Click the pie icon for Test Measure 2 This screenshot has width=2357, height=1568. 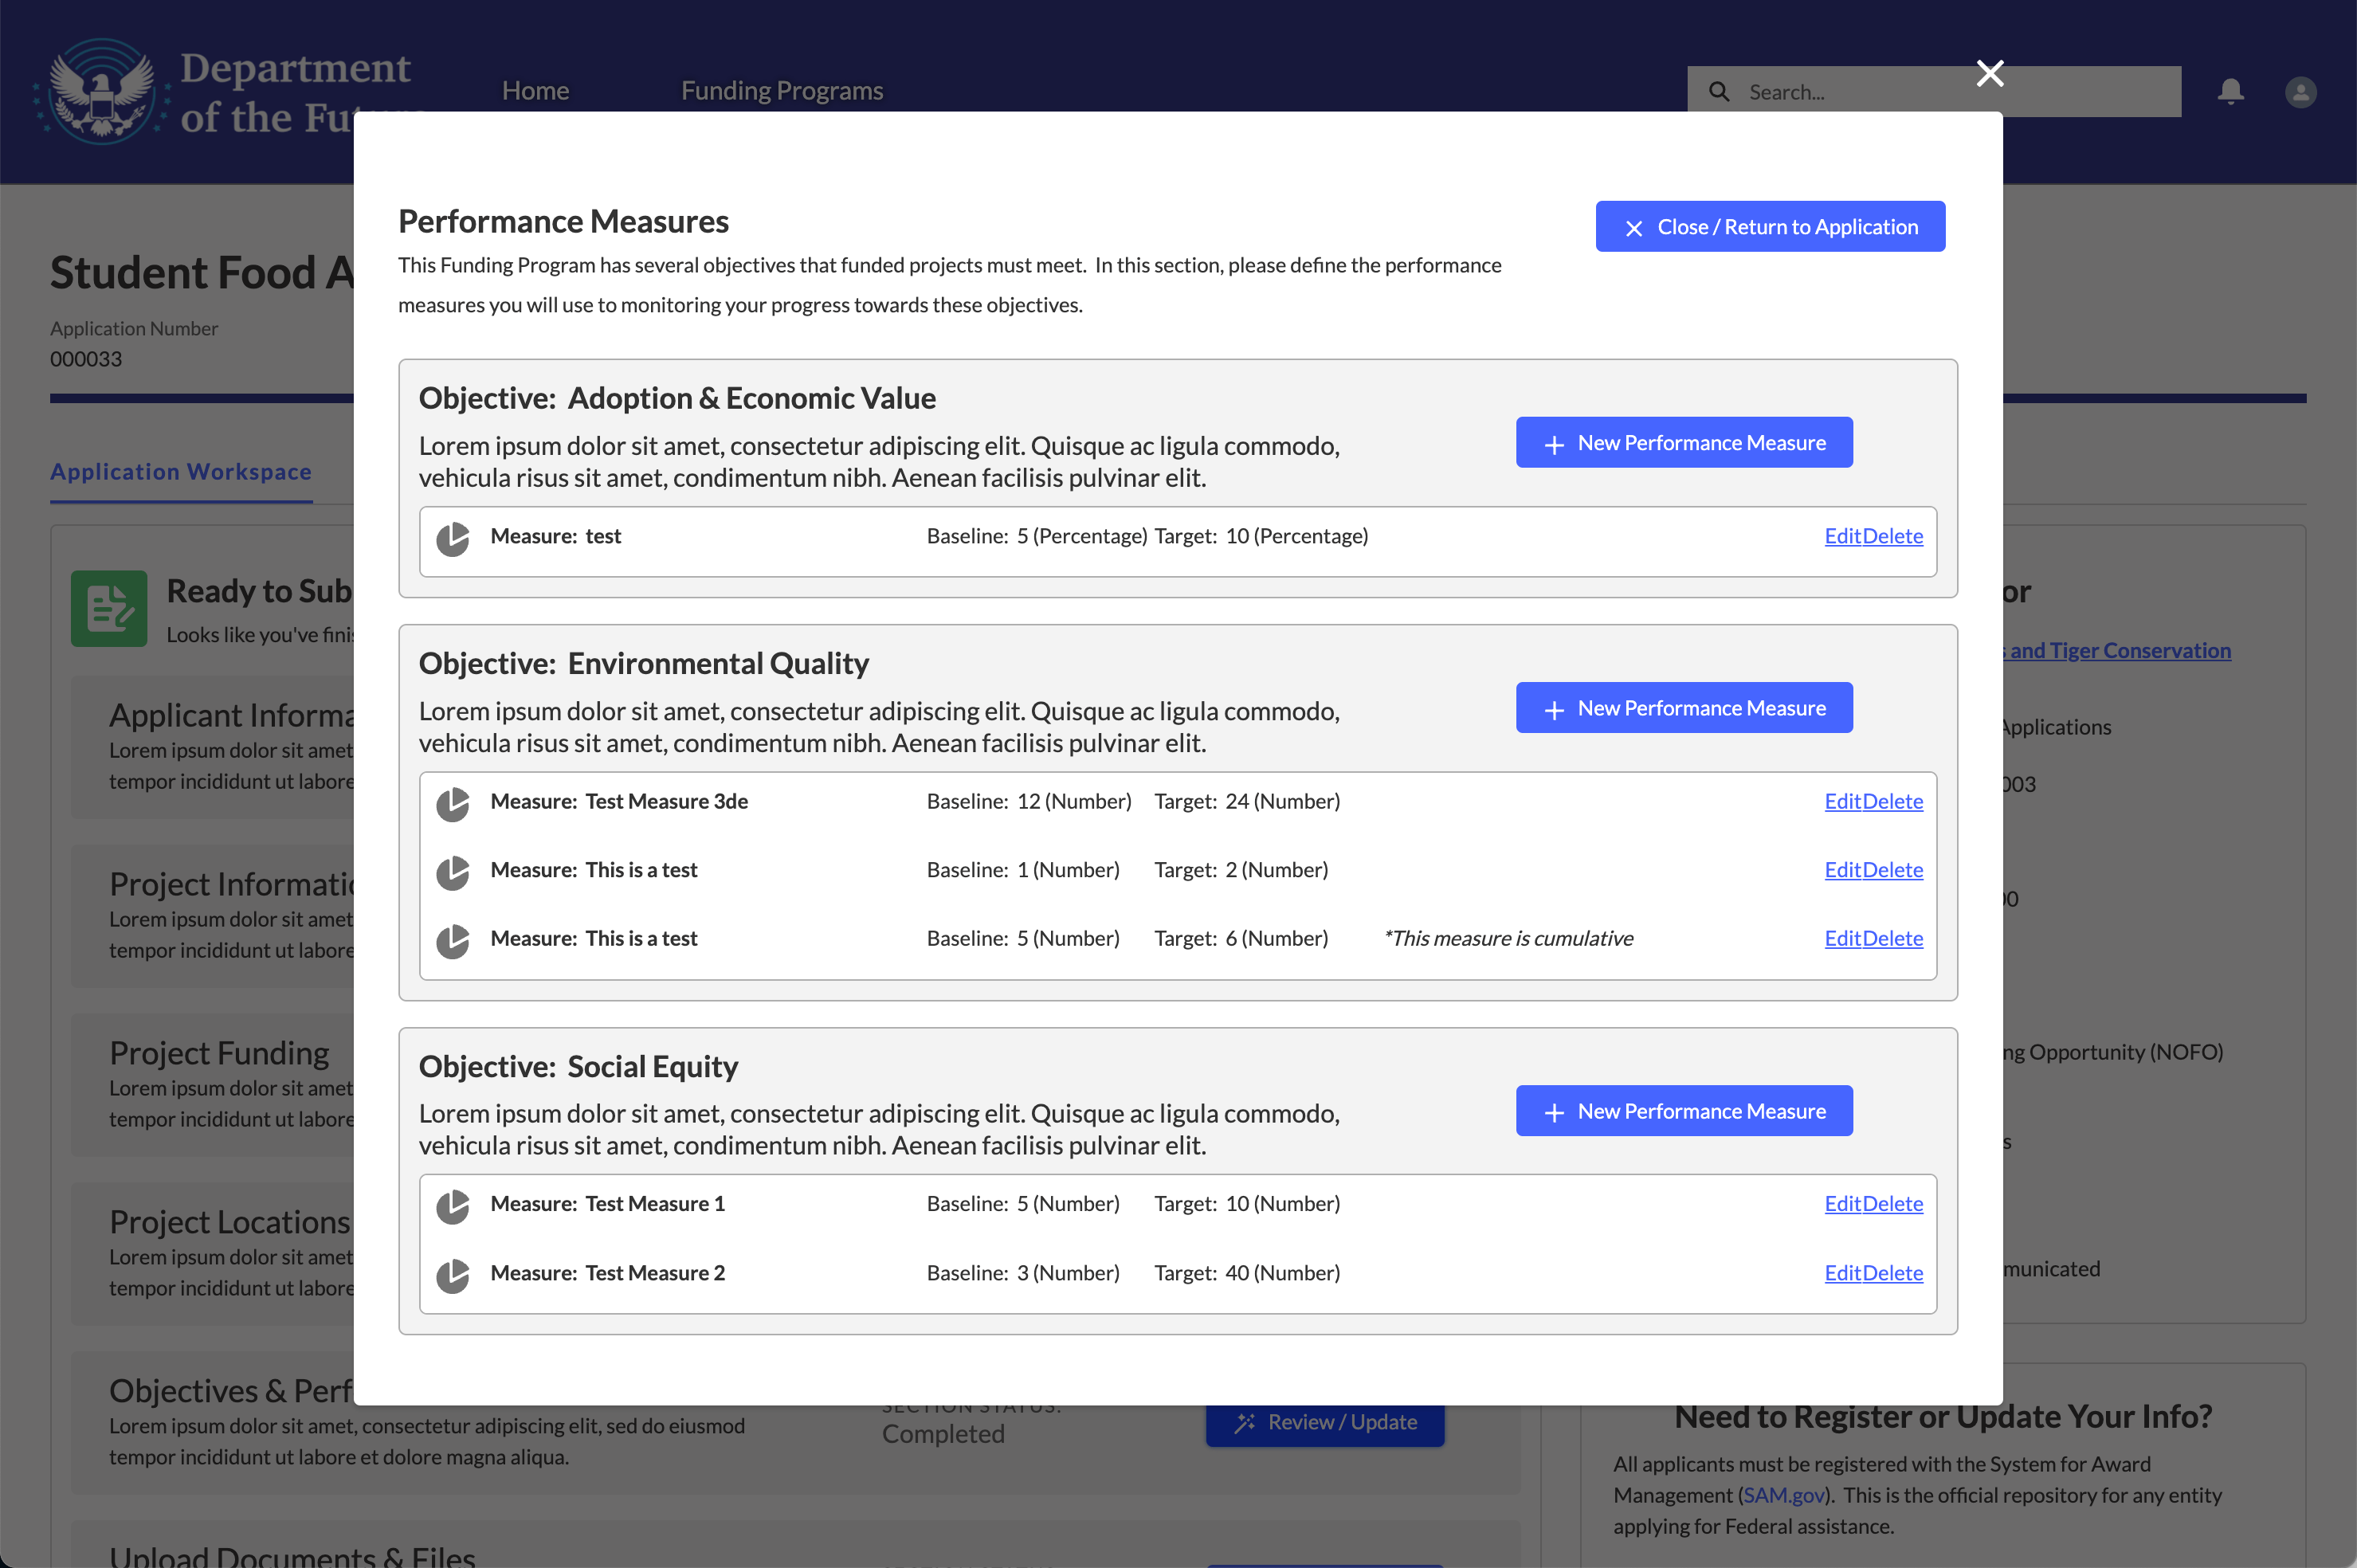[x=453, y=1275]
